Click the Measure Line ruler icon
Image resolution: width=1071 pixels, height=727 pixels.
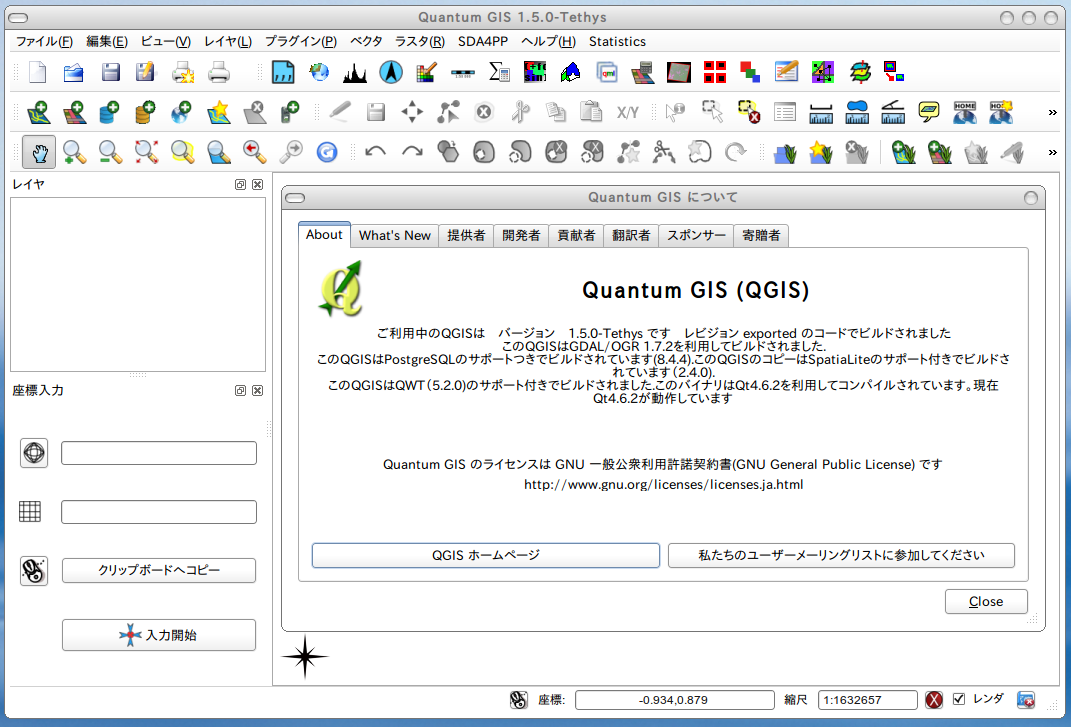coord(820,112)
